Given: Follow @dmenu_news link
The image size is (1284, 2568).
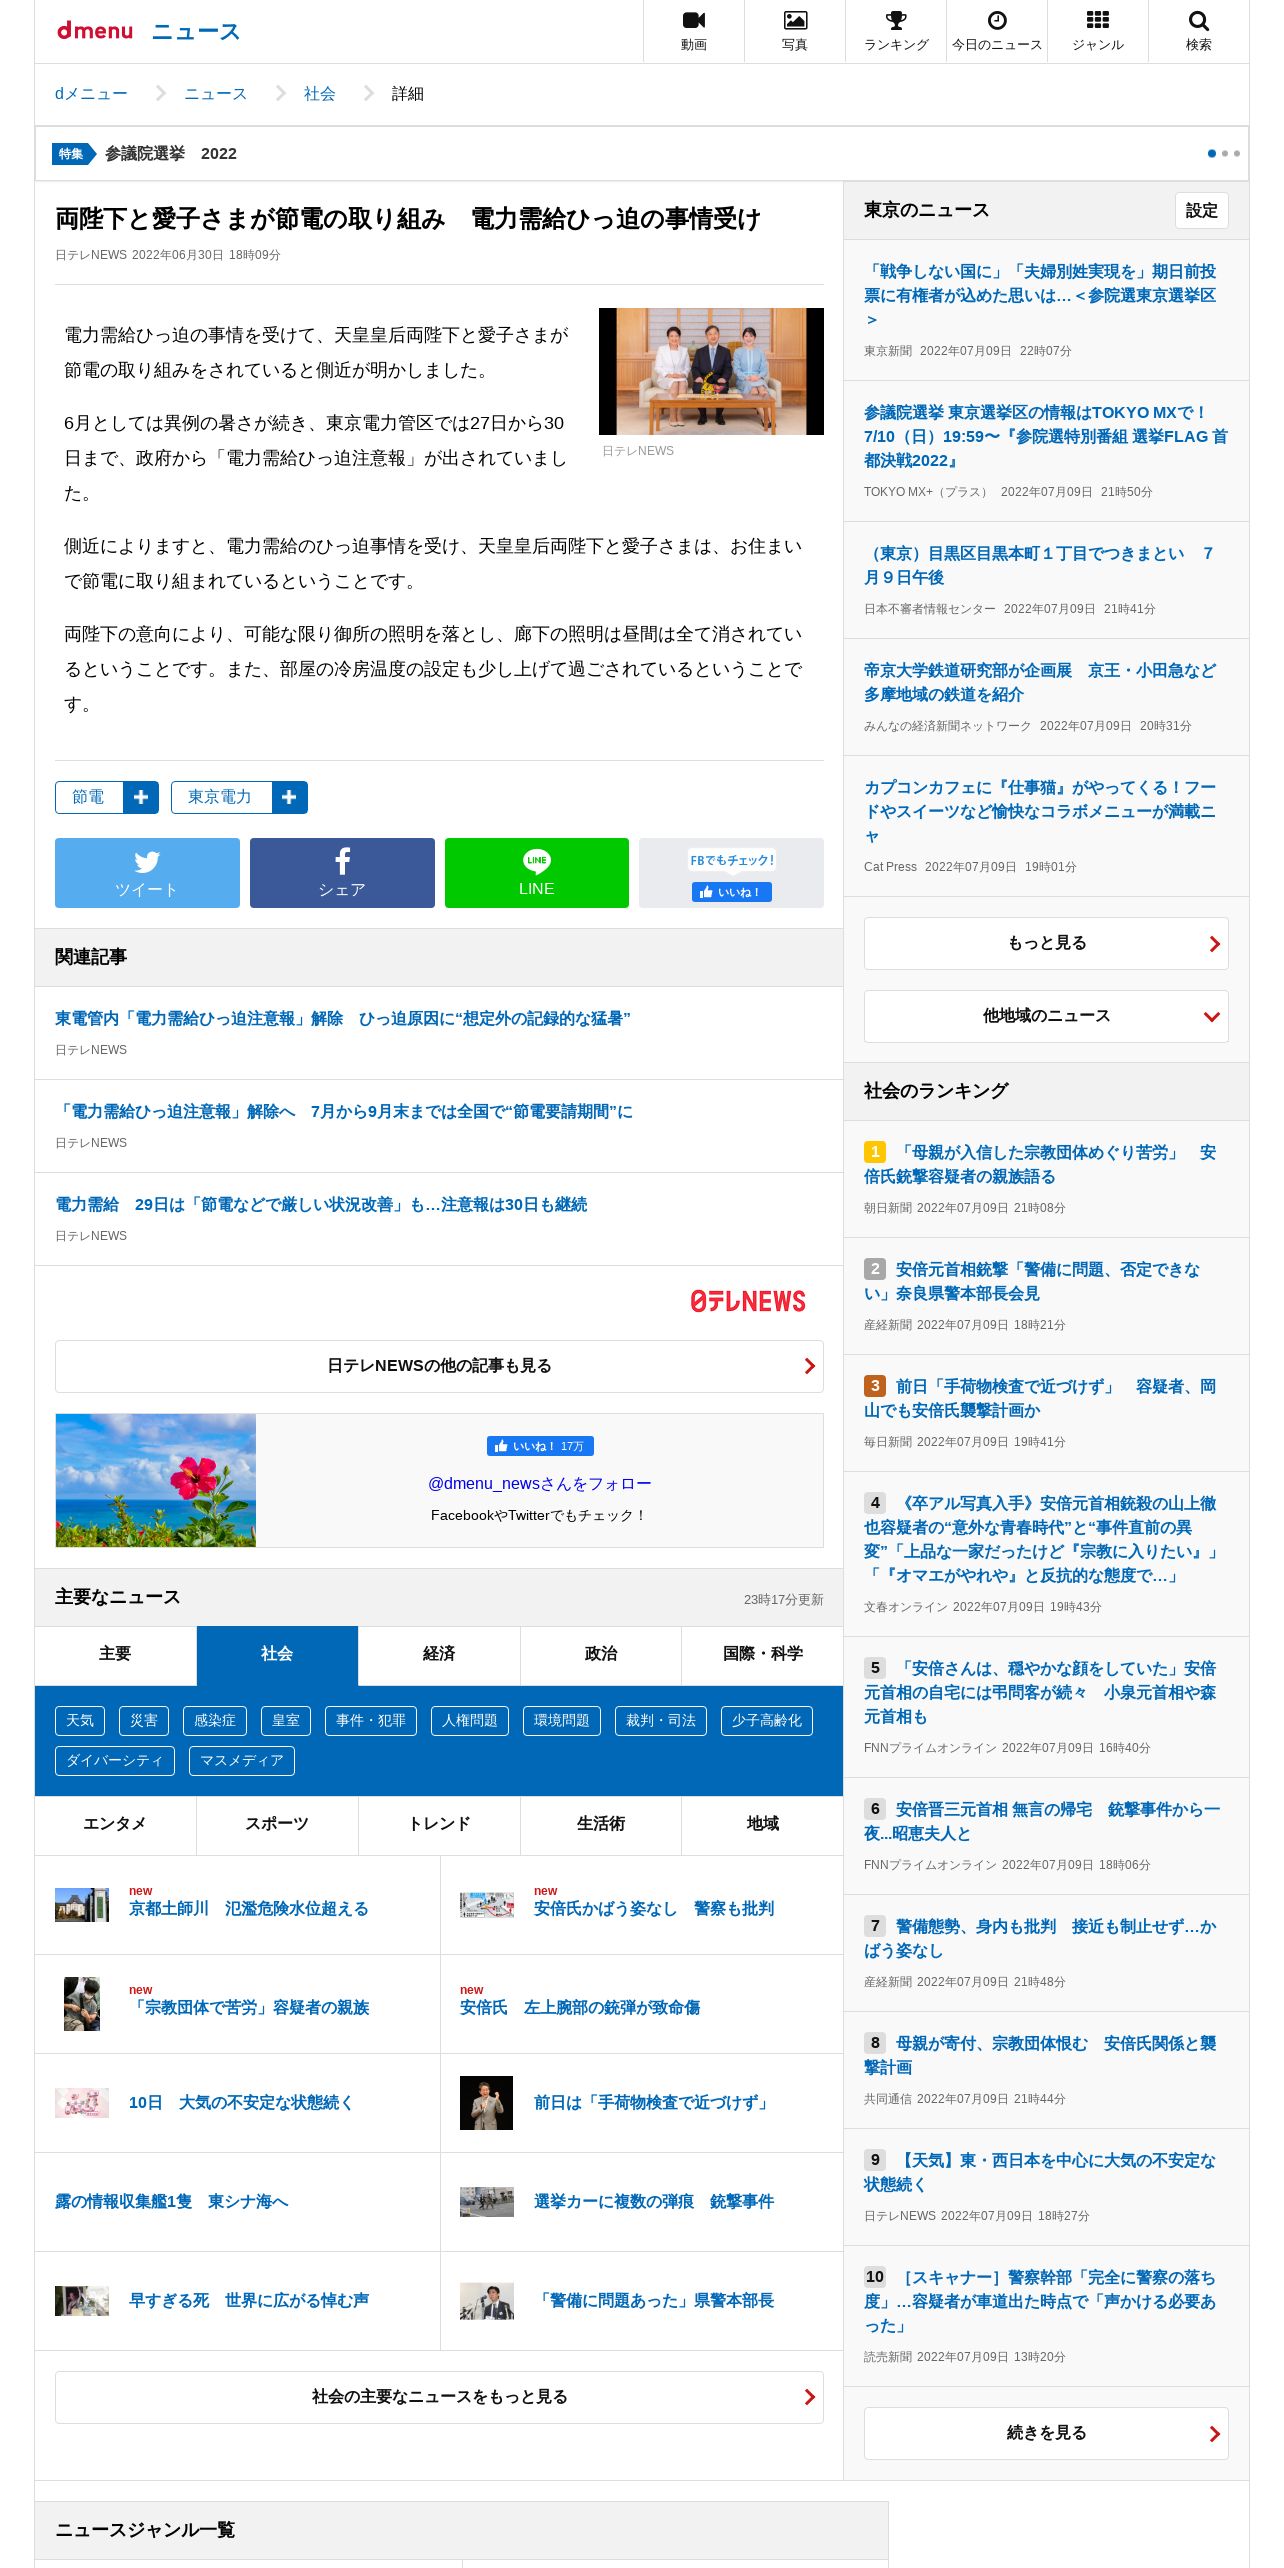Looking at the screenshot, I should (x=540, y=1484).
